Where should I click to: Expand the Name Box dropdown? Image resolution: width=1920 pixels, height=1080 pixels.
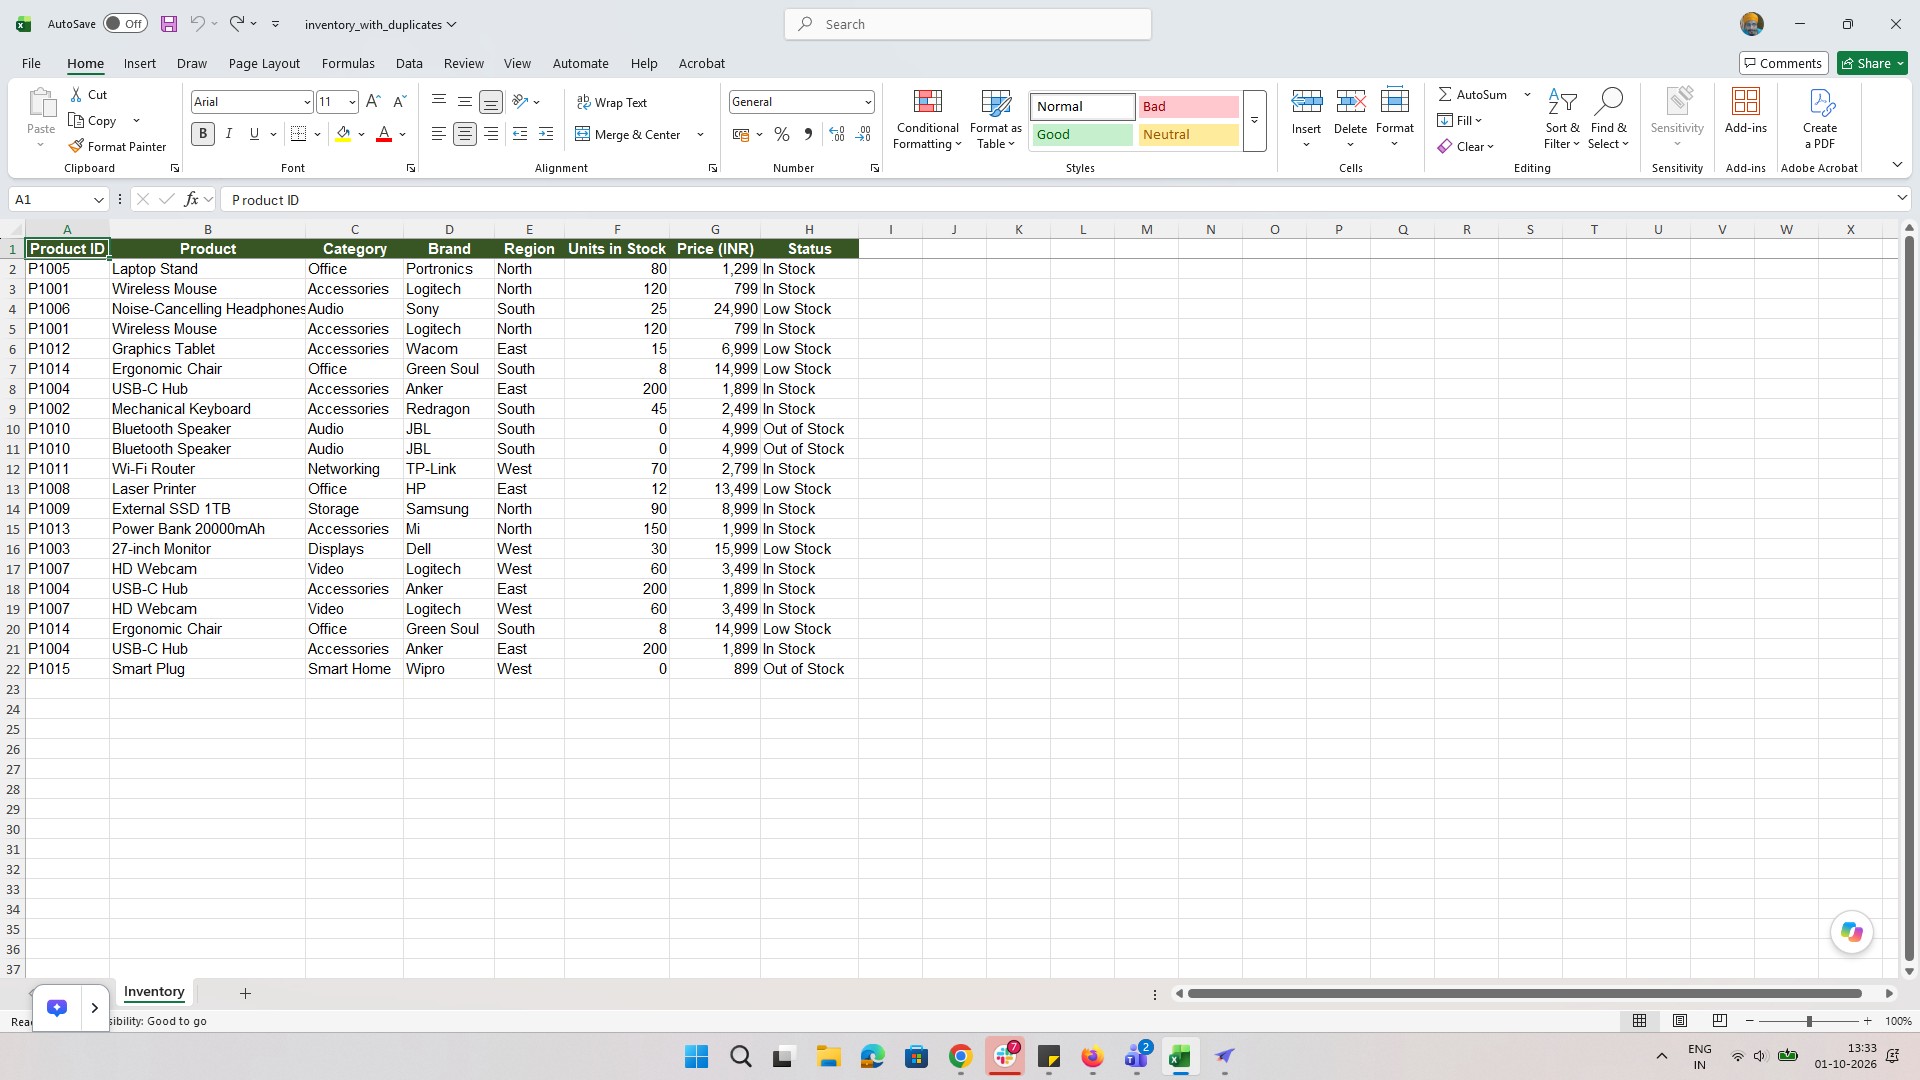tap(98, 200)
